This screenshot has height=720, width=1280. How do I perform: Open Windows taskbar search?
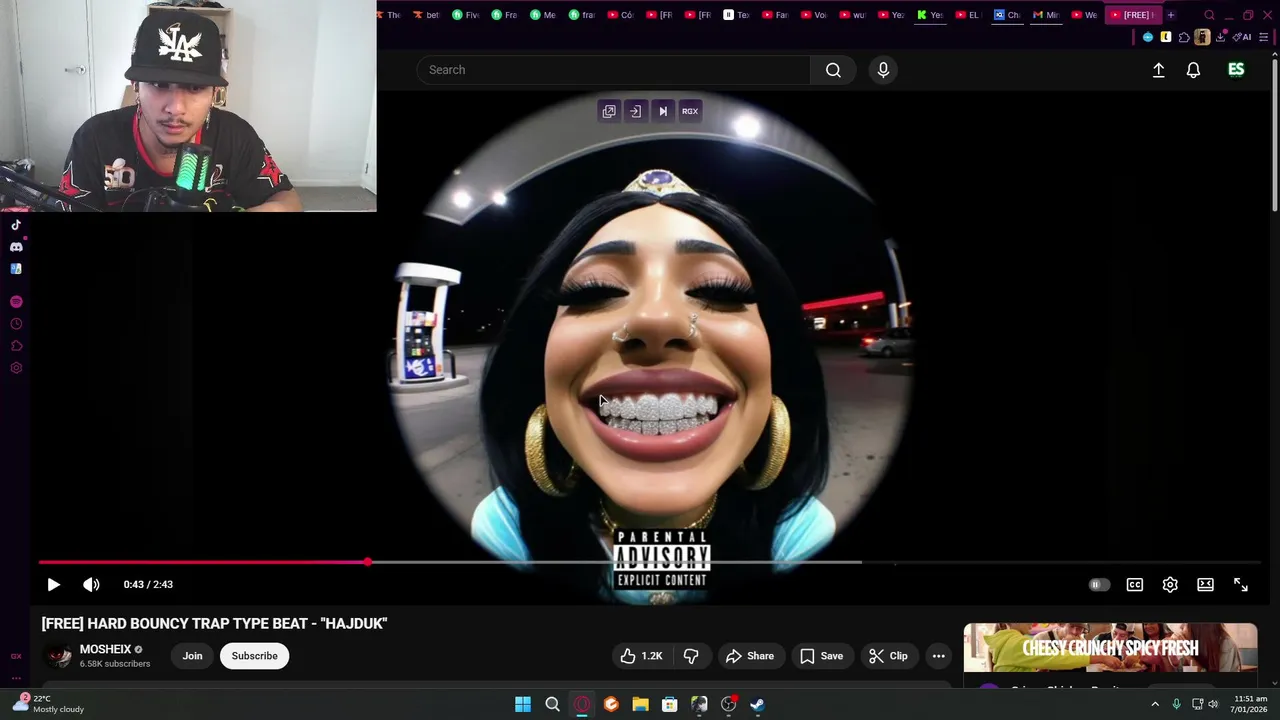click(x=552, y=704)
